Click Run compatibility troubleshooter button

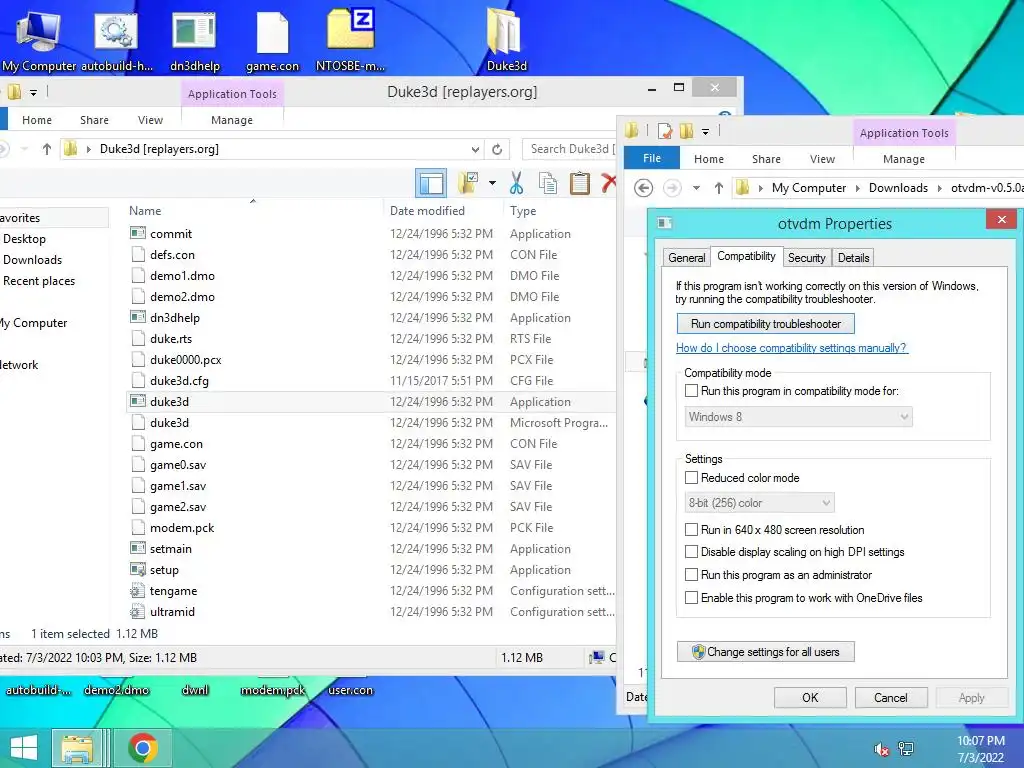point(765,324)
